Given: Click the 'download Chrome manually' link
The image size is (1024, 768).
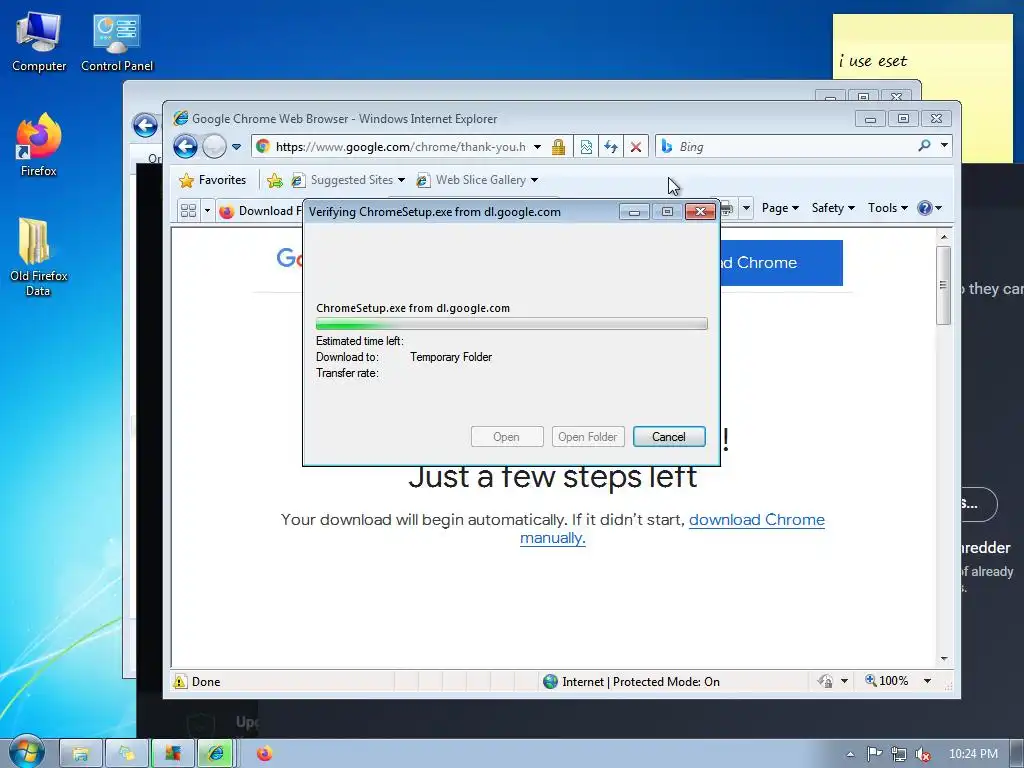Looking at the screenshot, I should [756, 520].
